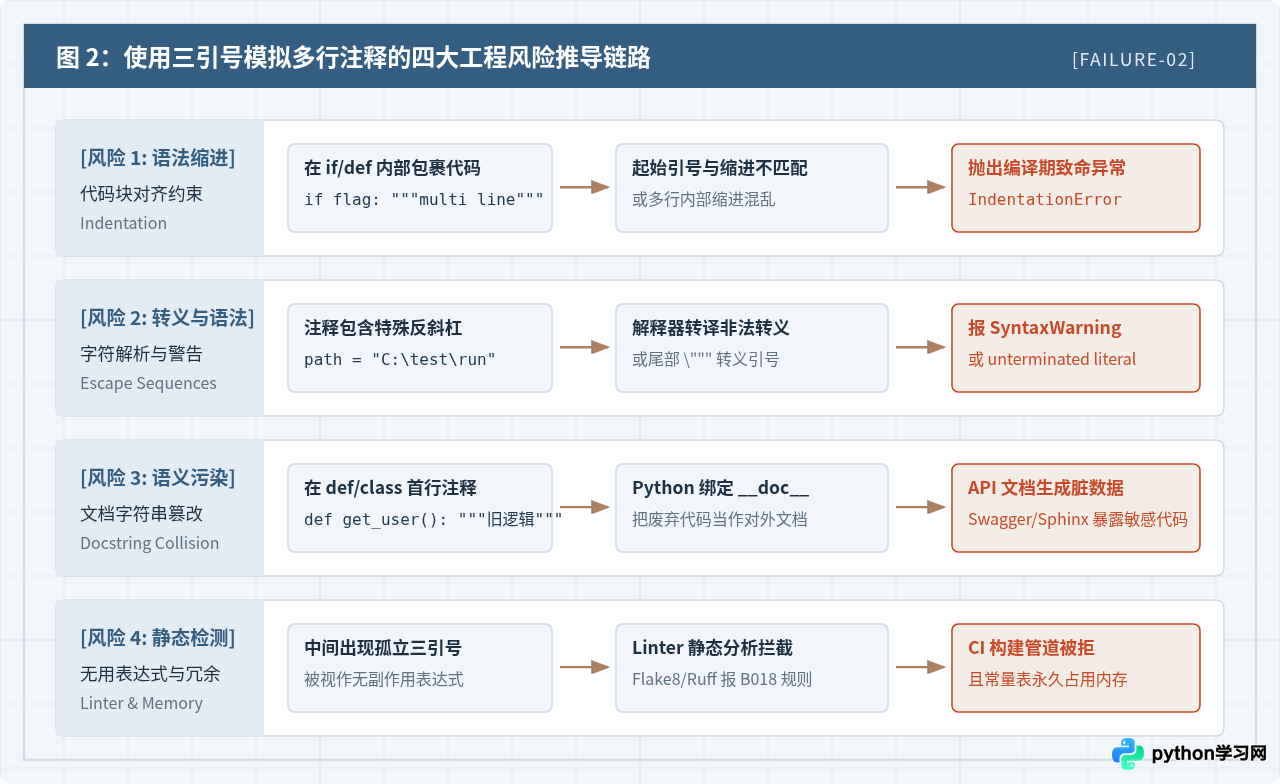Select the "Python 绑定 __doc__" step title
The width and height of the screenshot is (1280, 784).
pos(720,488)
